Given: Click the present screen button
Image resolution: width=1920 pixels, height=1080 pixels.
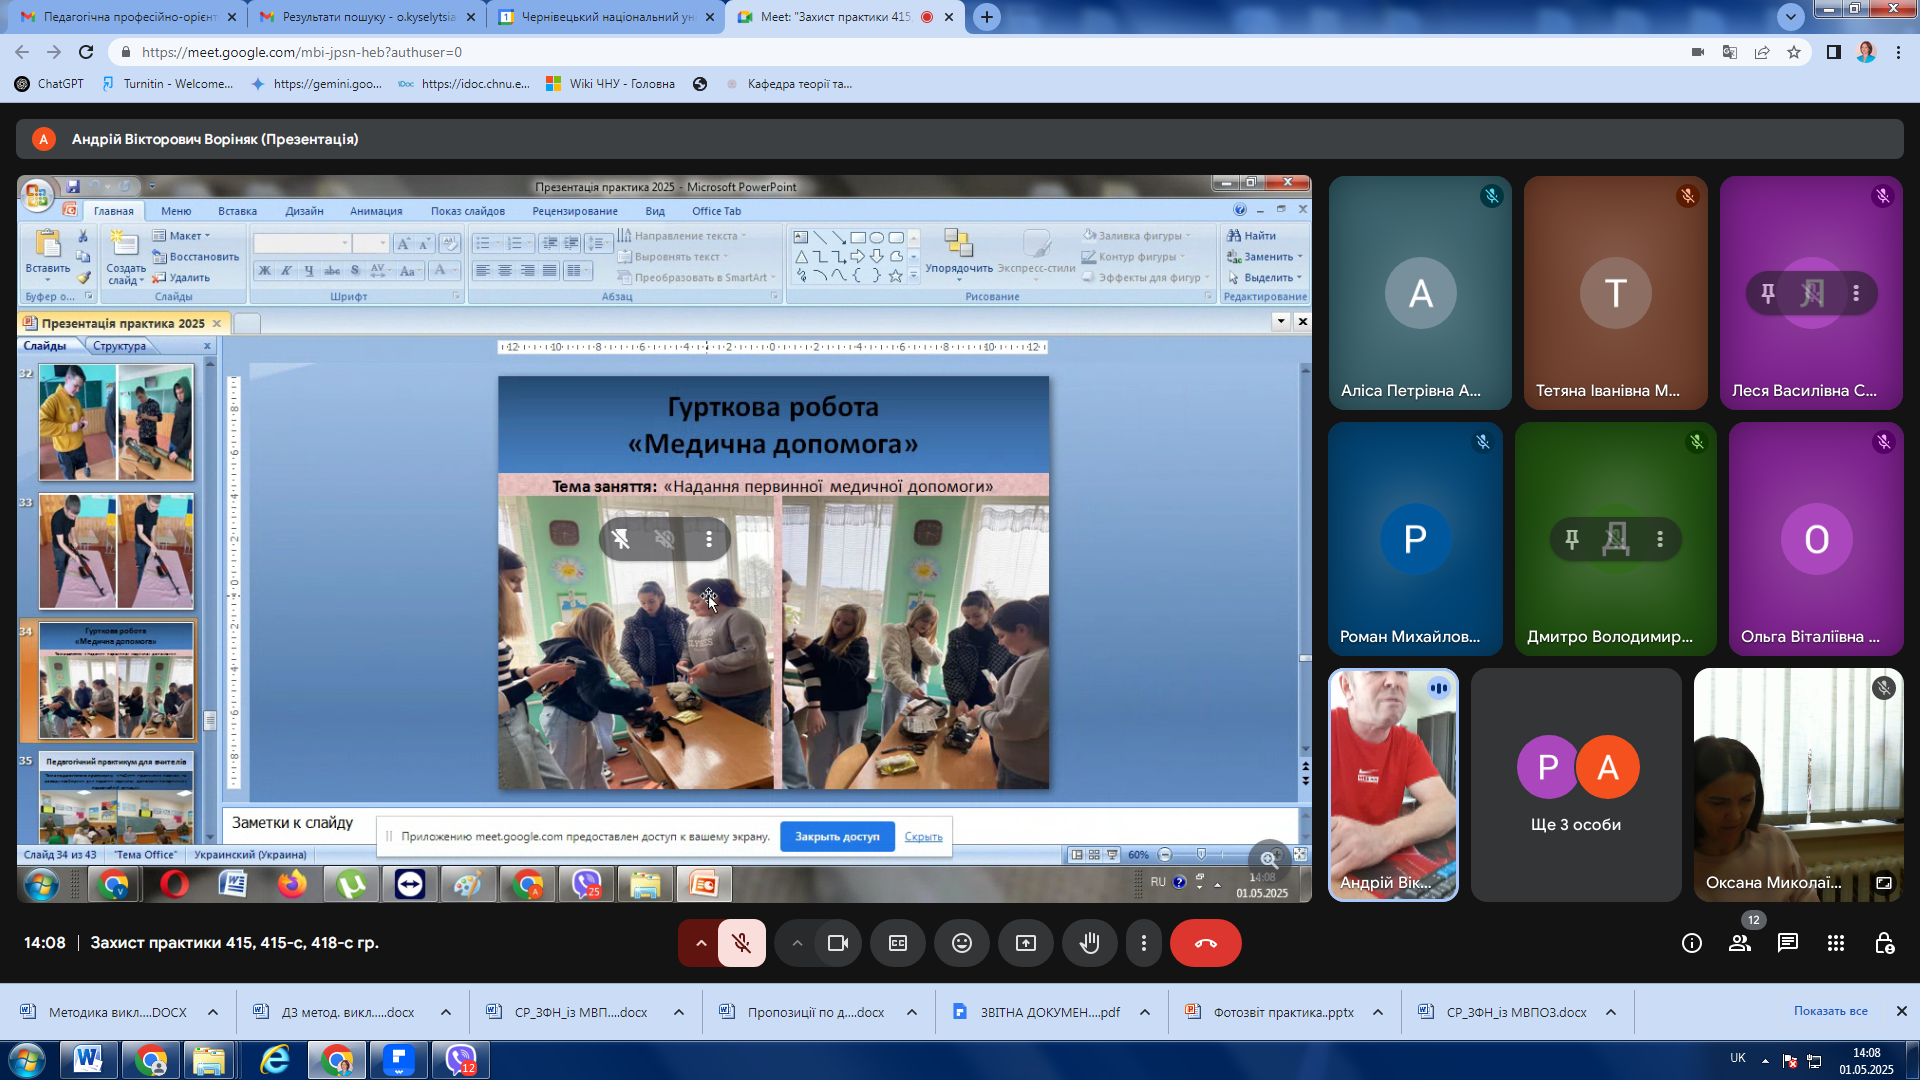Looking at the screenshot, I should coord(1026,943).
